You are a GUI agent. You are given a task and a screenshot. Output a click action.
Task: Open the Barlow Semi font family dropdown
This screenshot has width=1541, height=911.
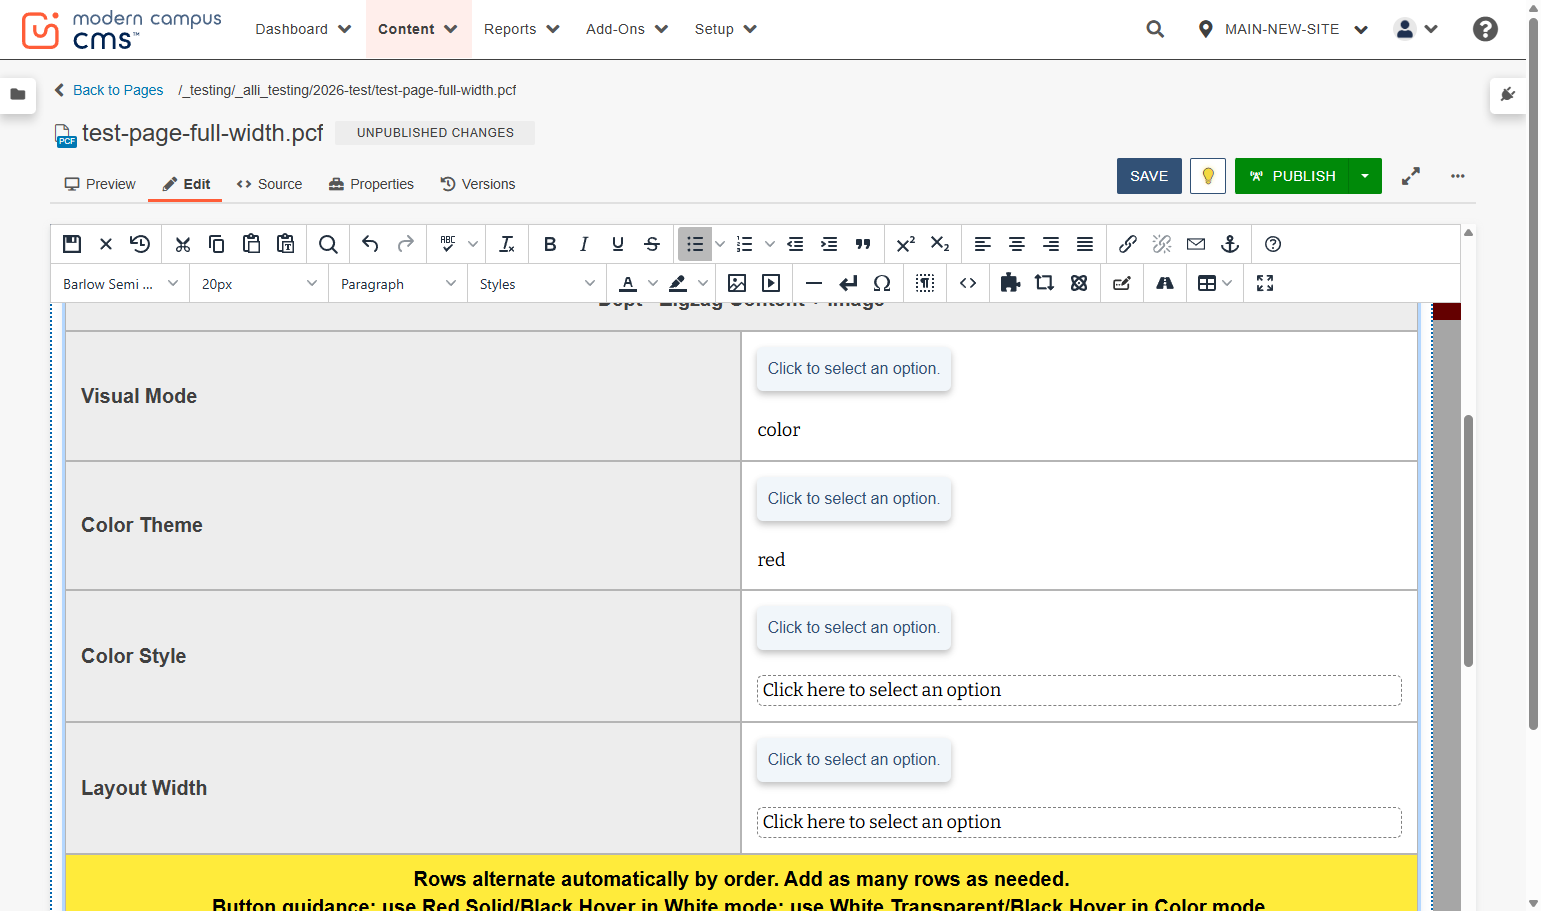point(120,284)
